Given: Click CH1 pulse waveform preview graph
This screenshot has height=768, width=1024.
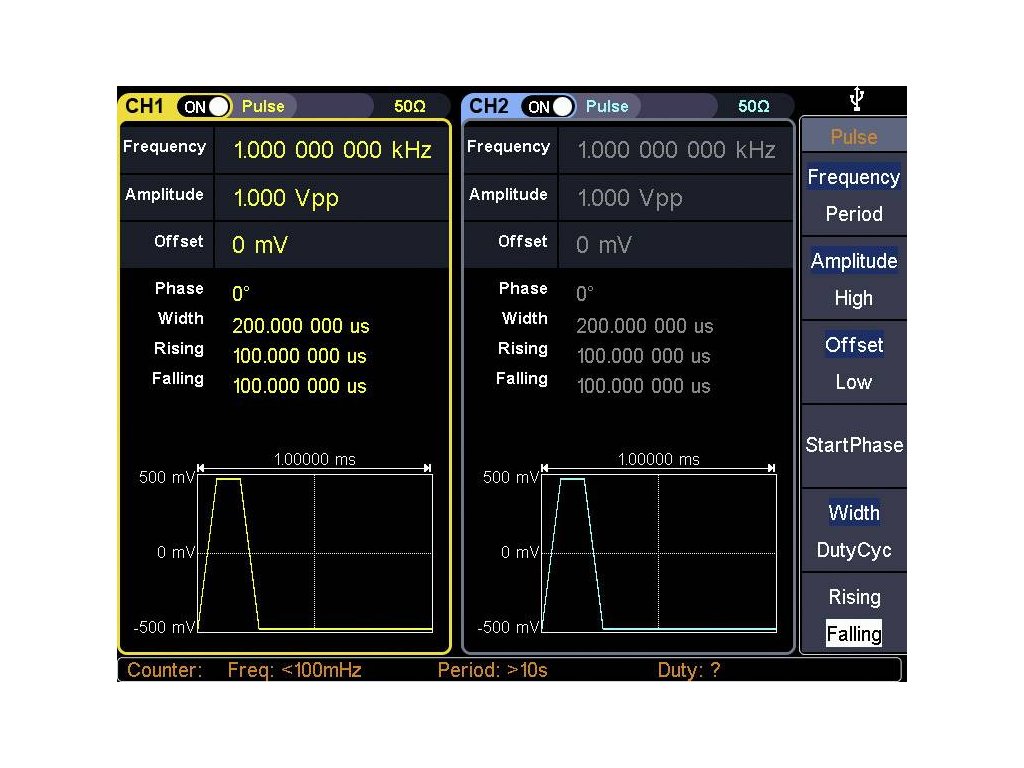Looking at the screenshot, I should (315, 552).
